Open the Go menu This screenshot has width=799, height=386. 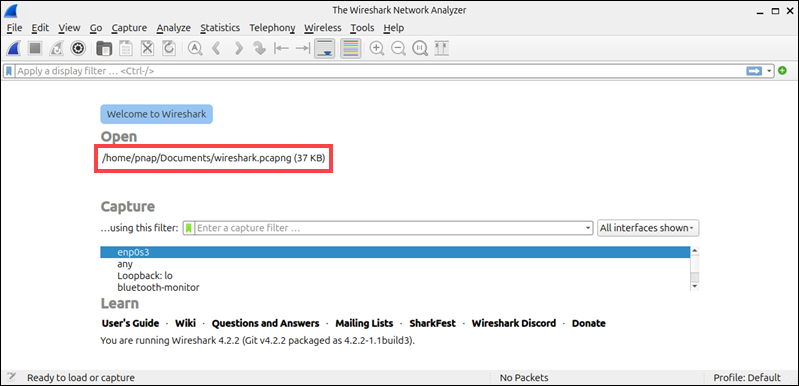pos(96,27)
